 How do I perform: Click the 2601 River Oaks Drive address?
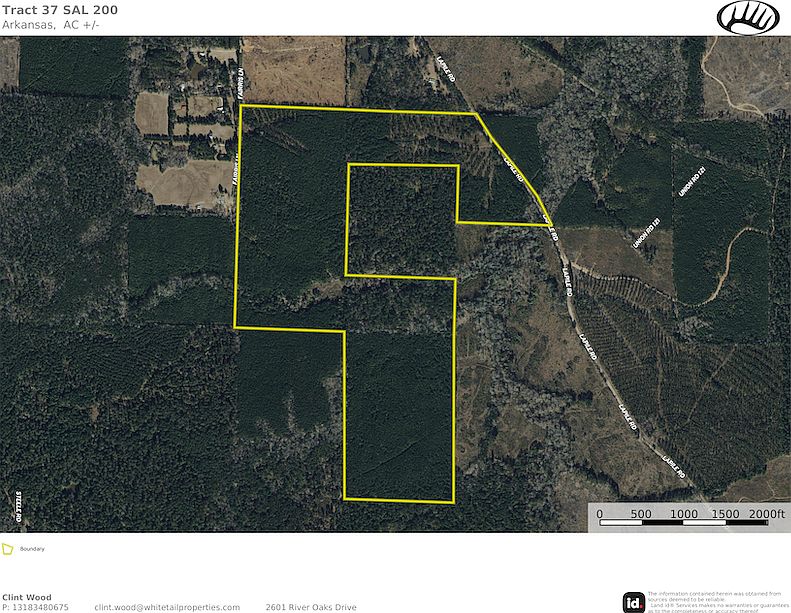click(311, 607)
